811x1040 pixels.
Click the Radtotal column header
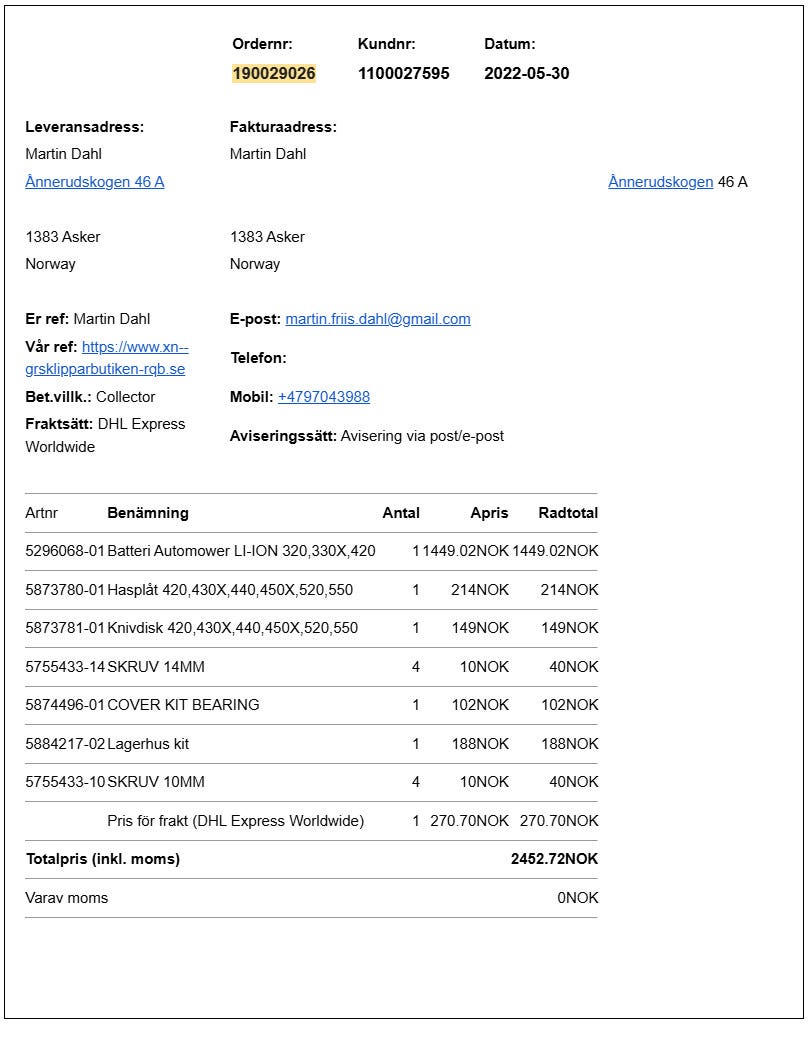click(x=568, y=513)
